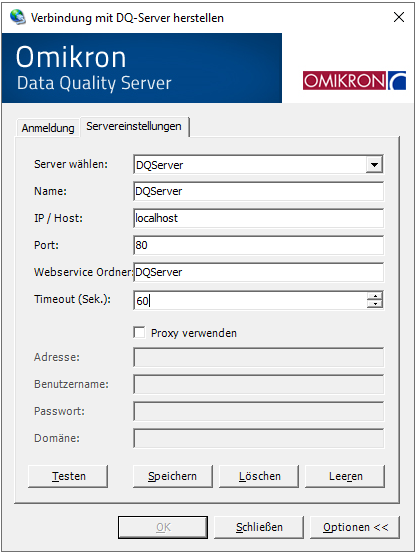Collapse options with Optionen <<
This screenshot has height=555, width=419.
pos(355,527)
